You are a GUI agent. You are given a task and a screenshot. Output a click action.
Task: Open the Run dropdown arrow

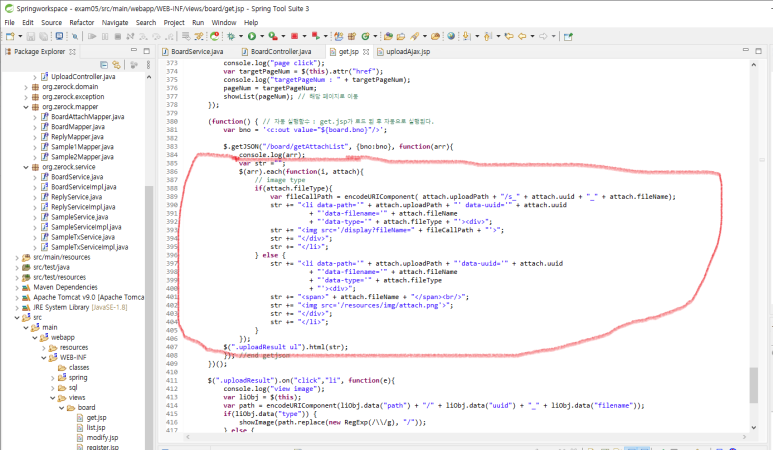click(x=262, y=36)
